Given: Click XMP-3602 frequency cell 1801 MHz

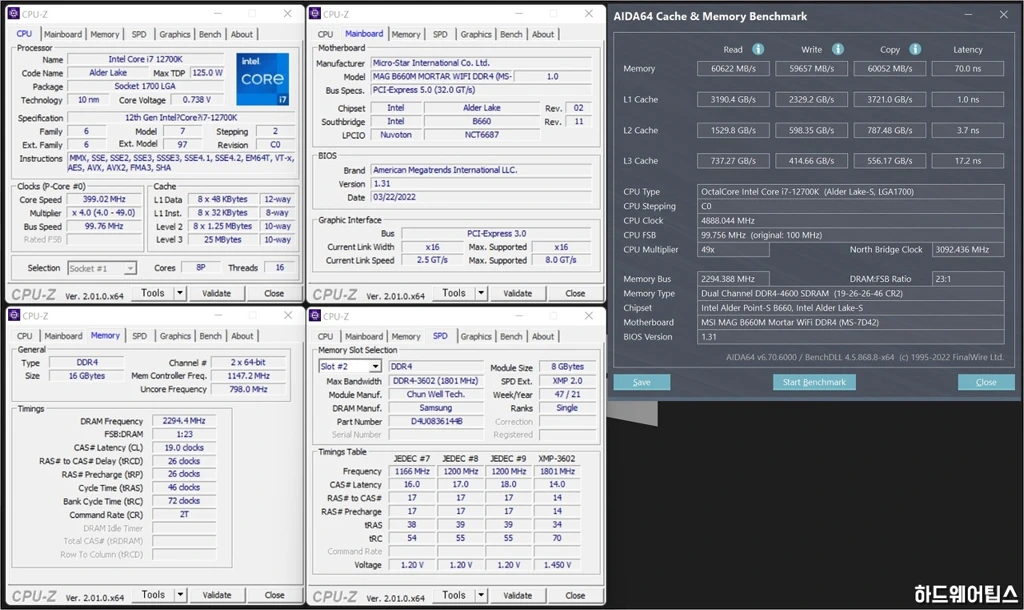Looking at the screenshot, I should click(557, 472).
